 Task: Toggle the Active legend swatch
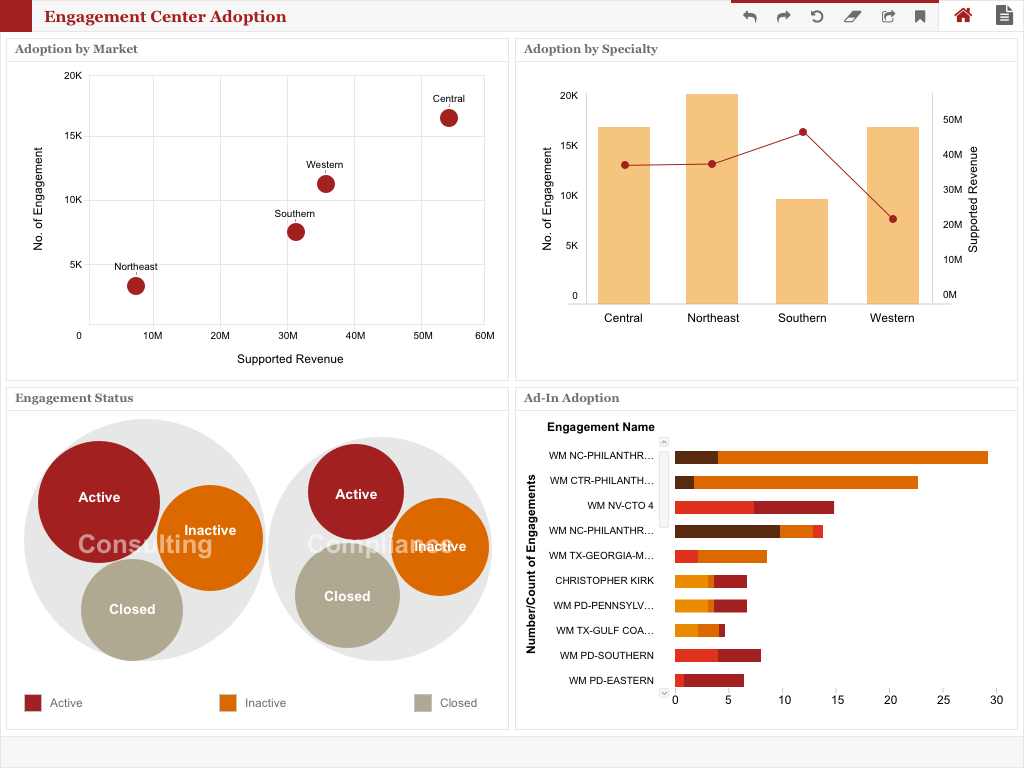tap(33, 703)
